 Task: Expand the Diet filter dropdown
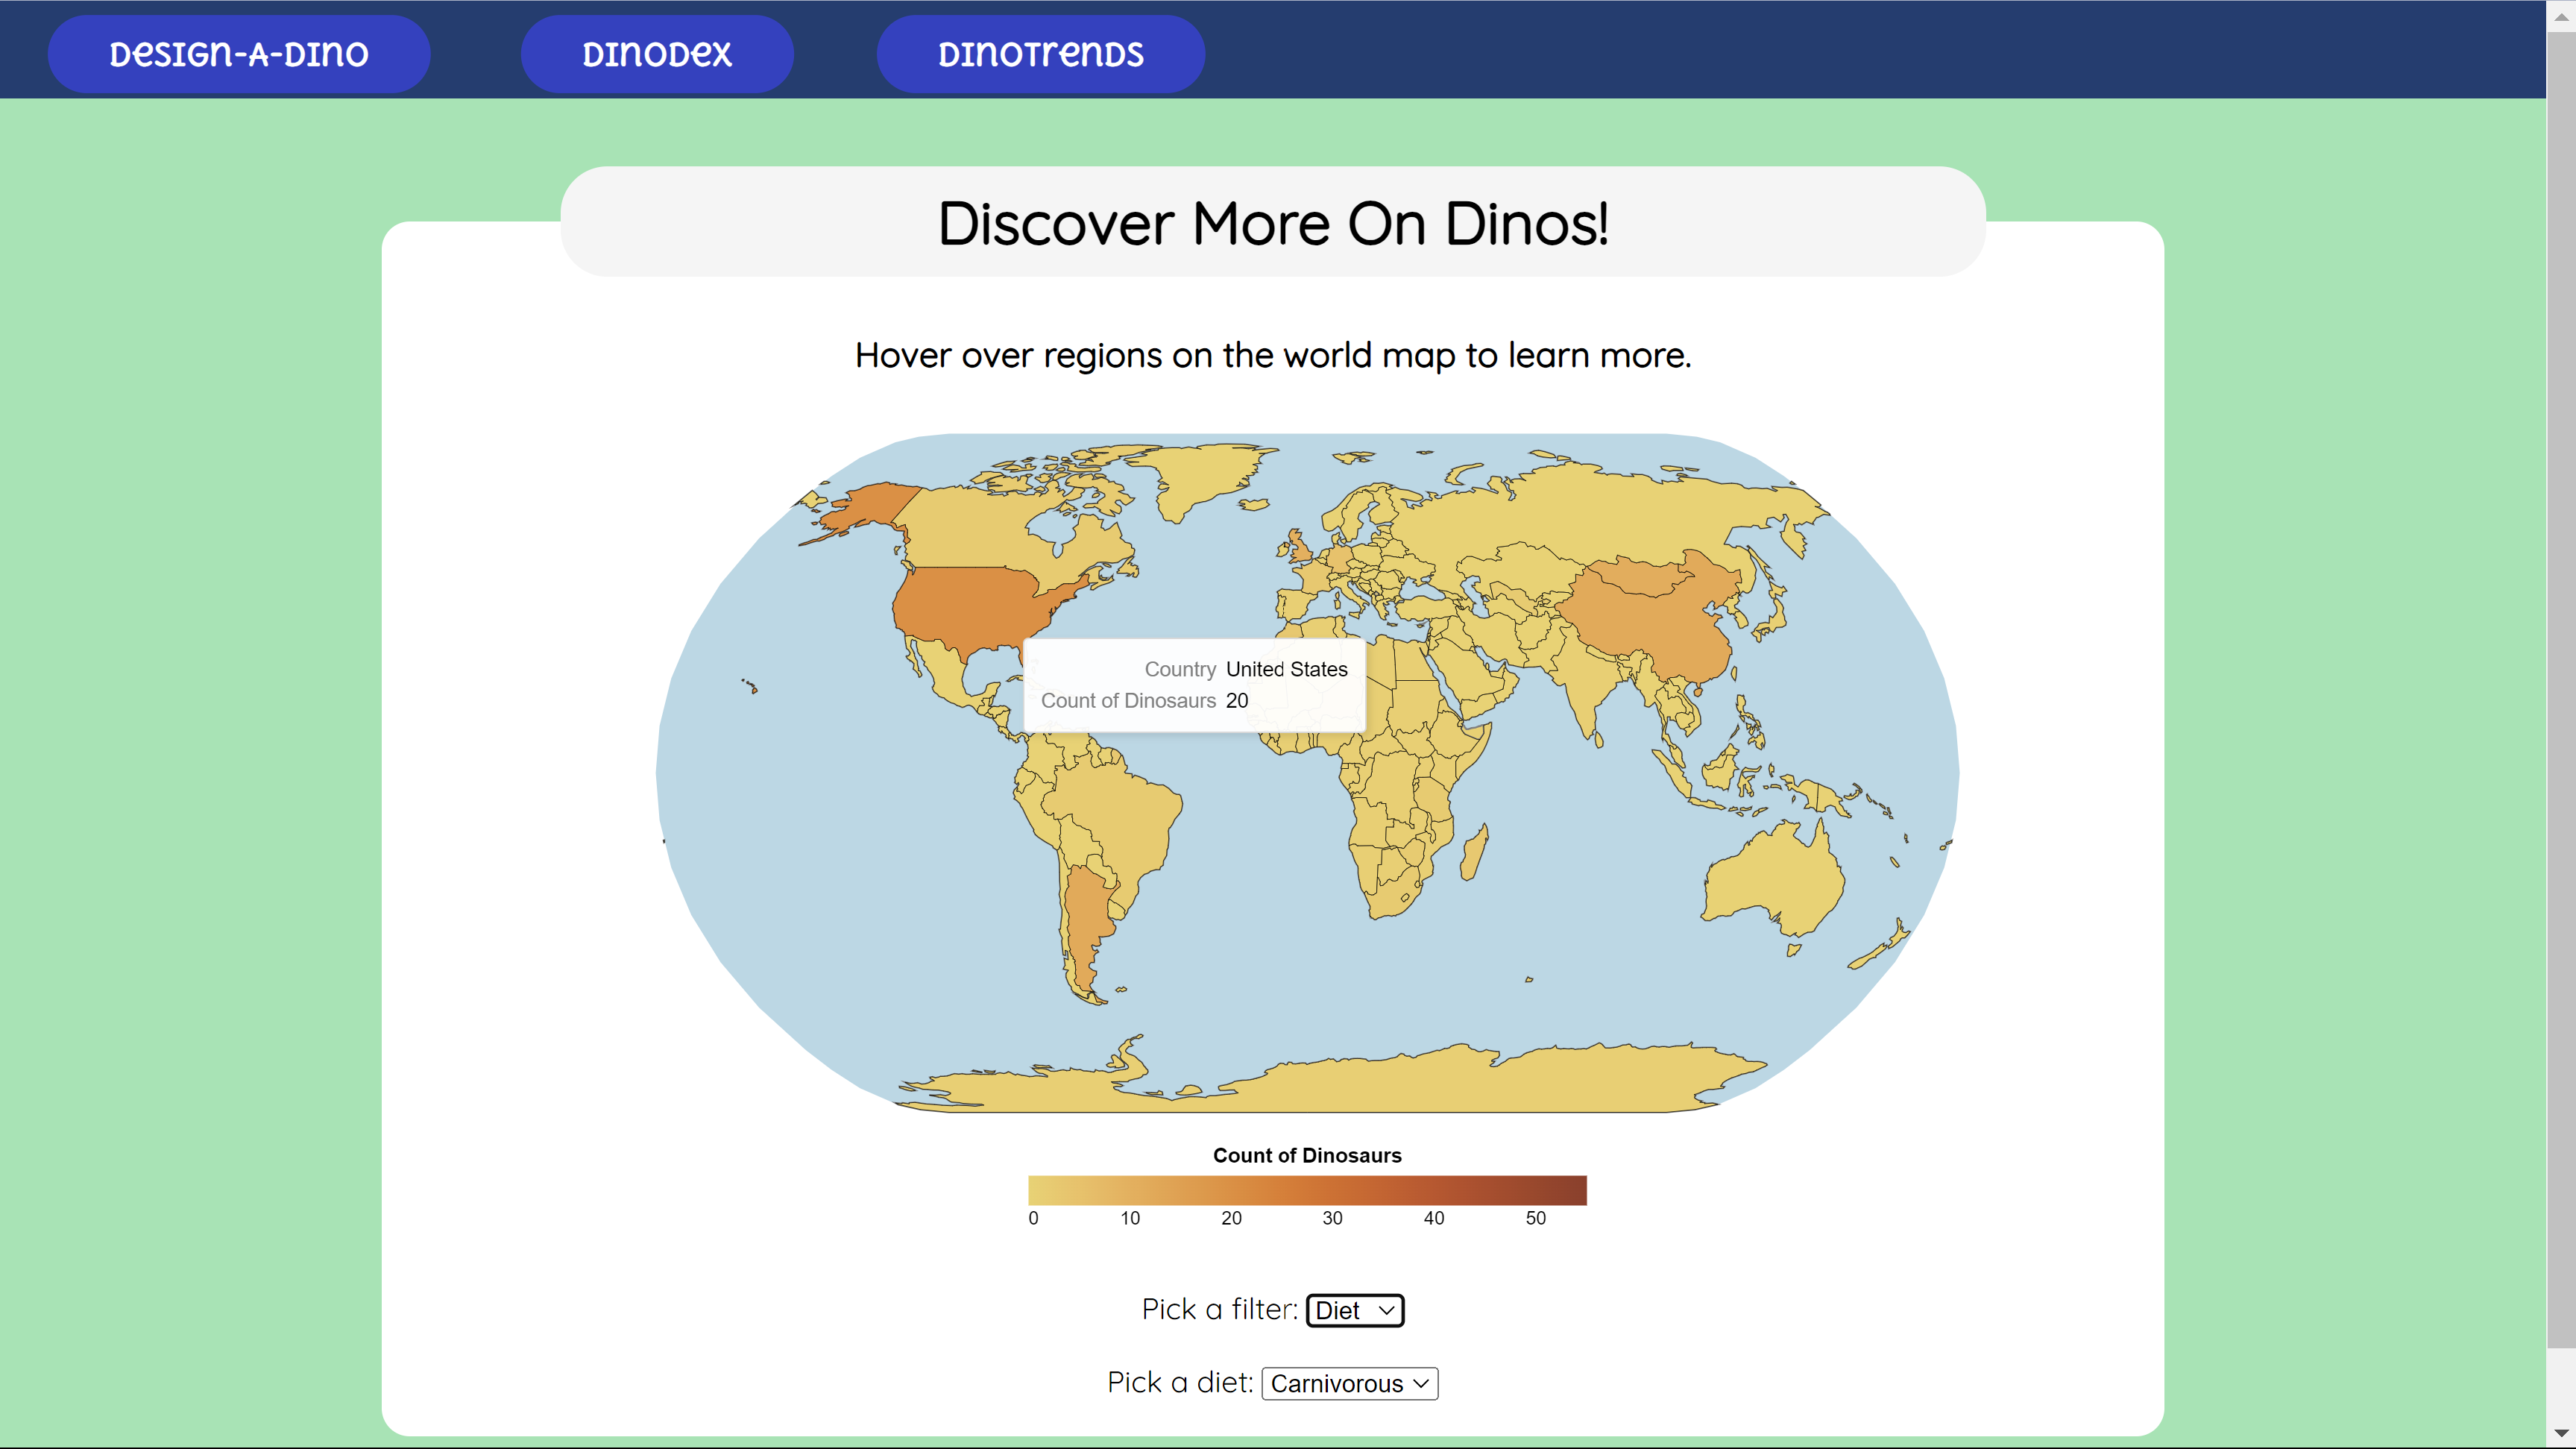click(1354, 1310)
